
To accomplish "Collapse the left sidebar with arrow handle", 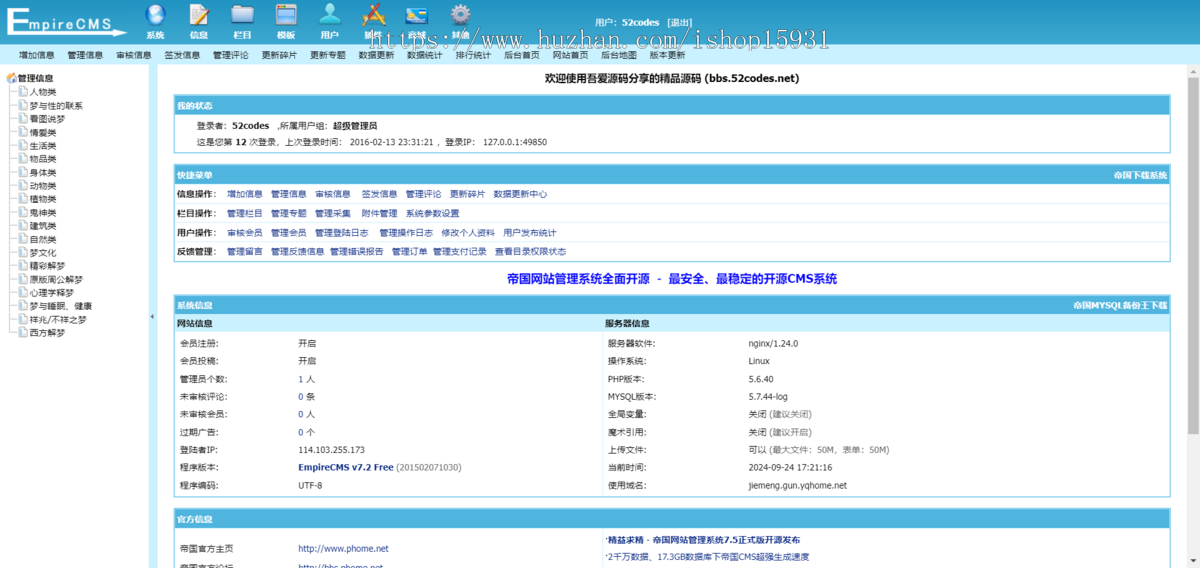I will click(152, 316).
